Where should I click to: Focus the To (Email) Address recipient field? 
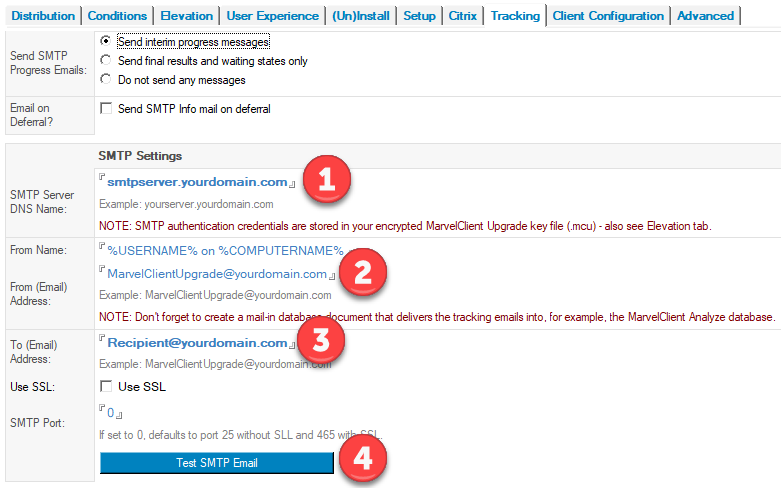(x=197, y=343)
